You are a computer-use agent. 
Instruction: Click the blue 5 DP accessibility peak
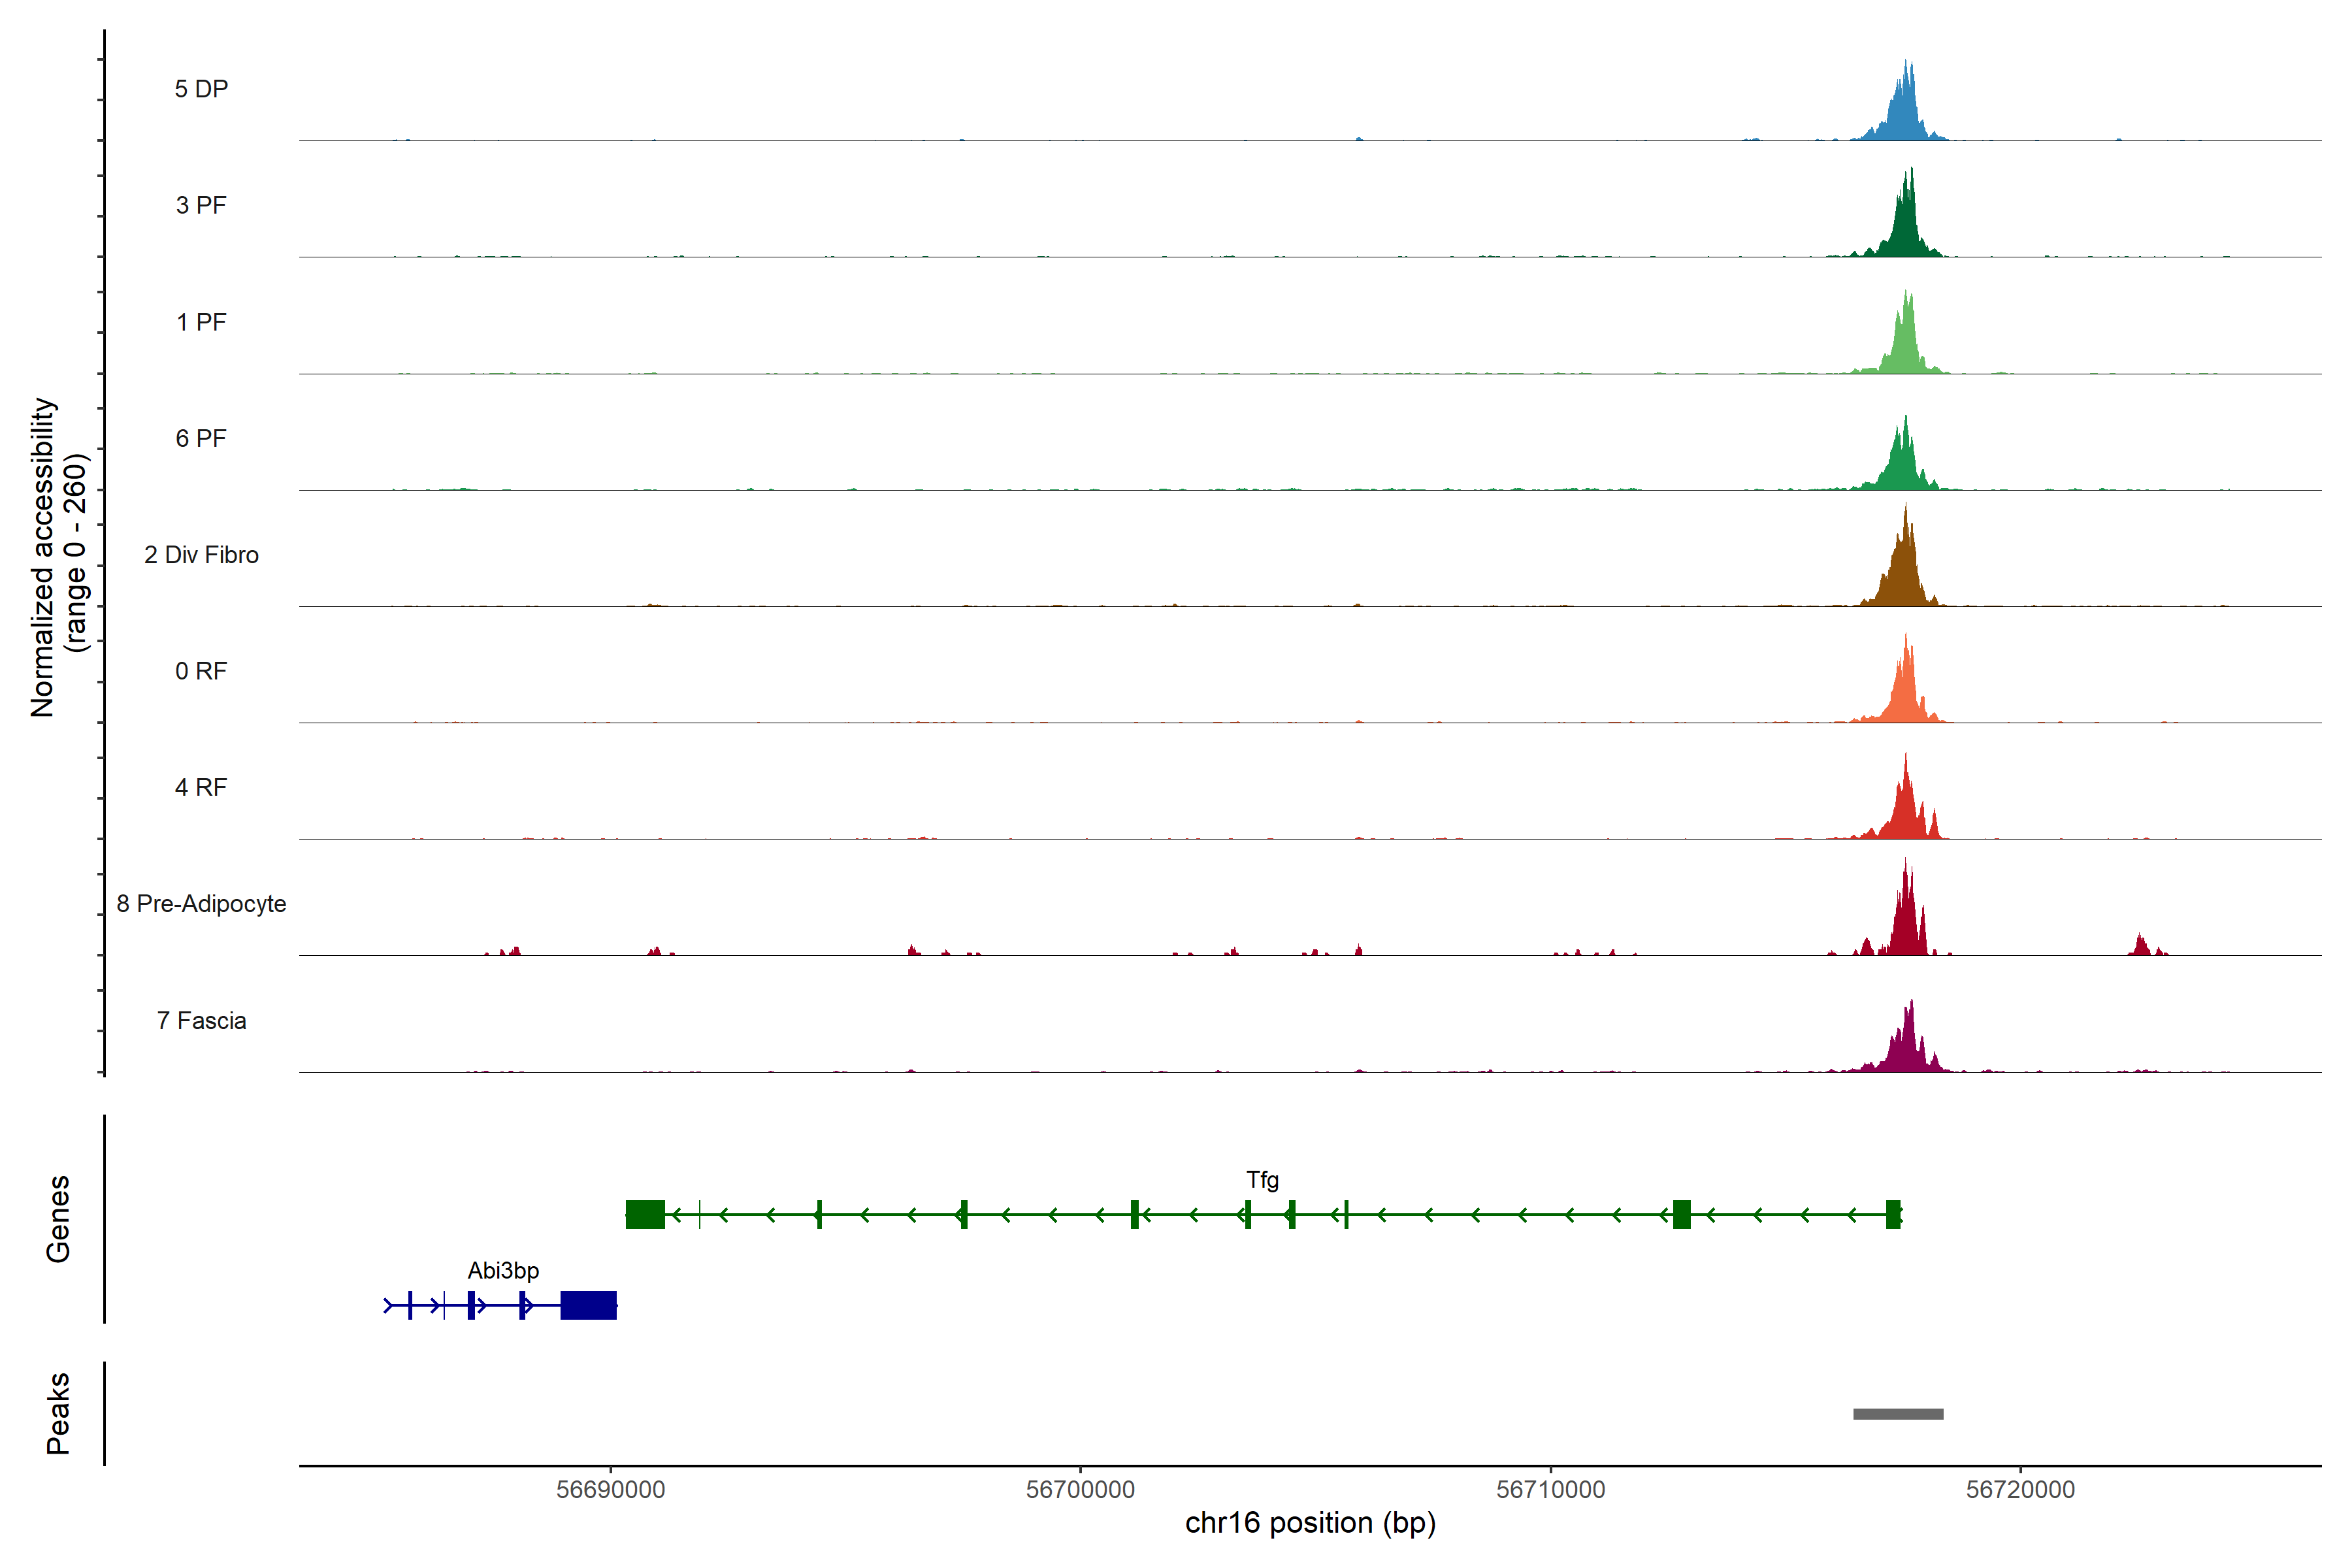pyautogui.click(x=1905, y=115)
